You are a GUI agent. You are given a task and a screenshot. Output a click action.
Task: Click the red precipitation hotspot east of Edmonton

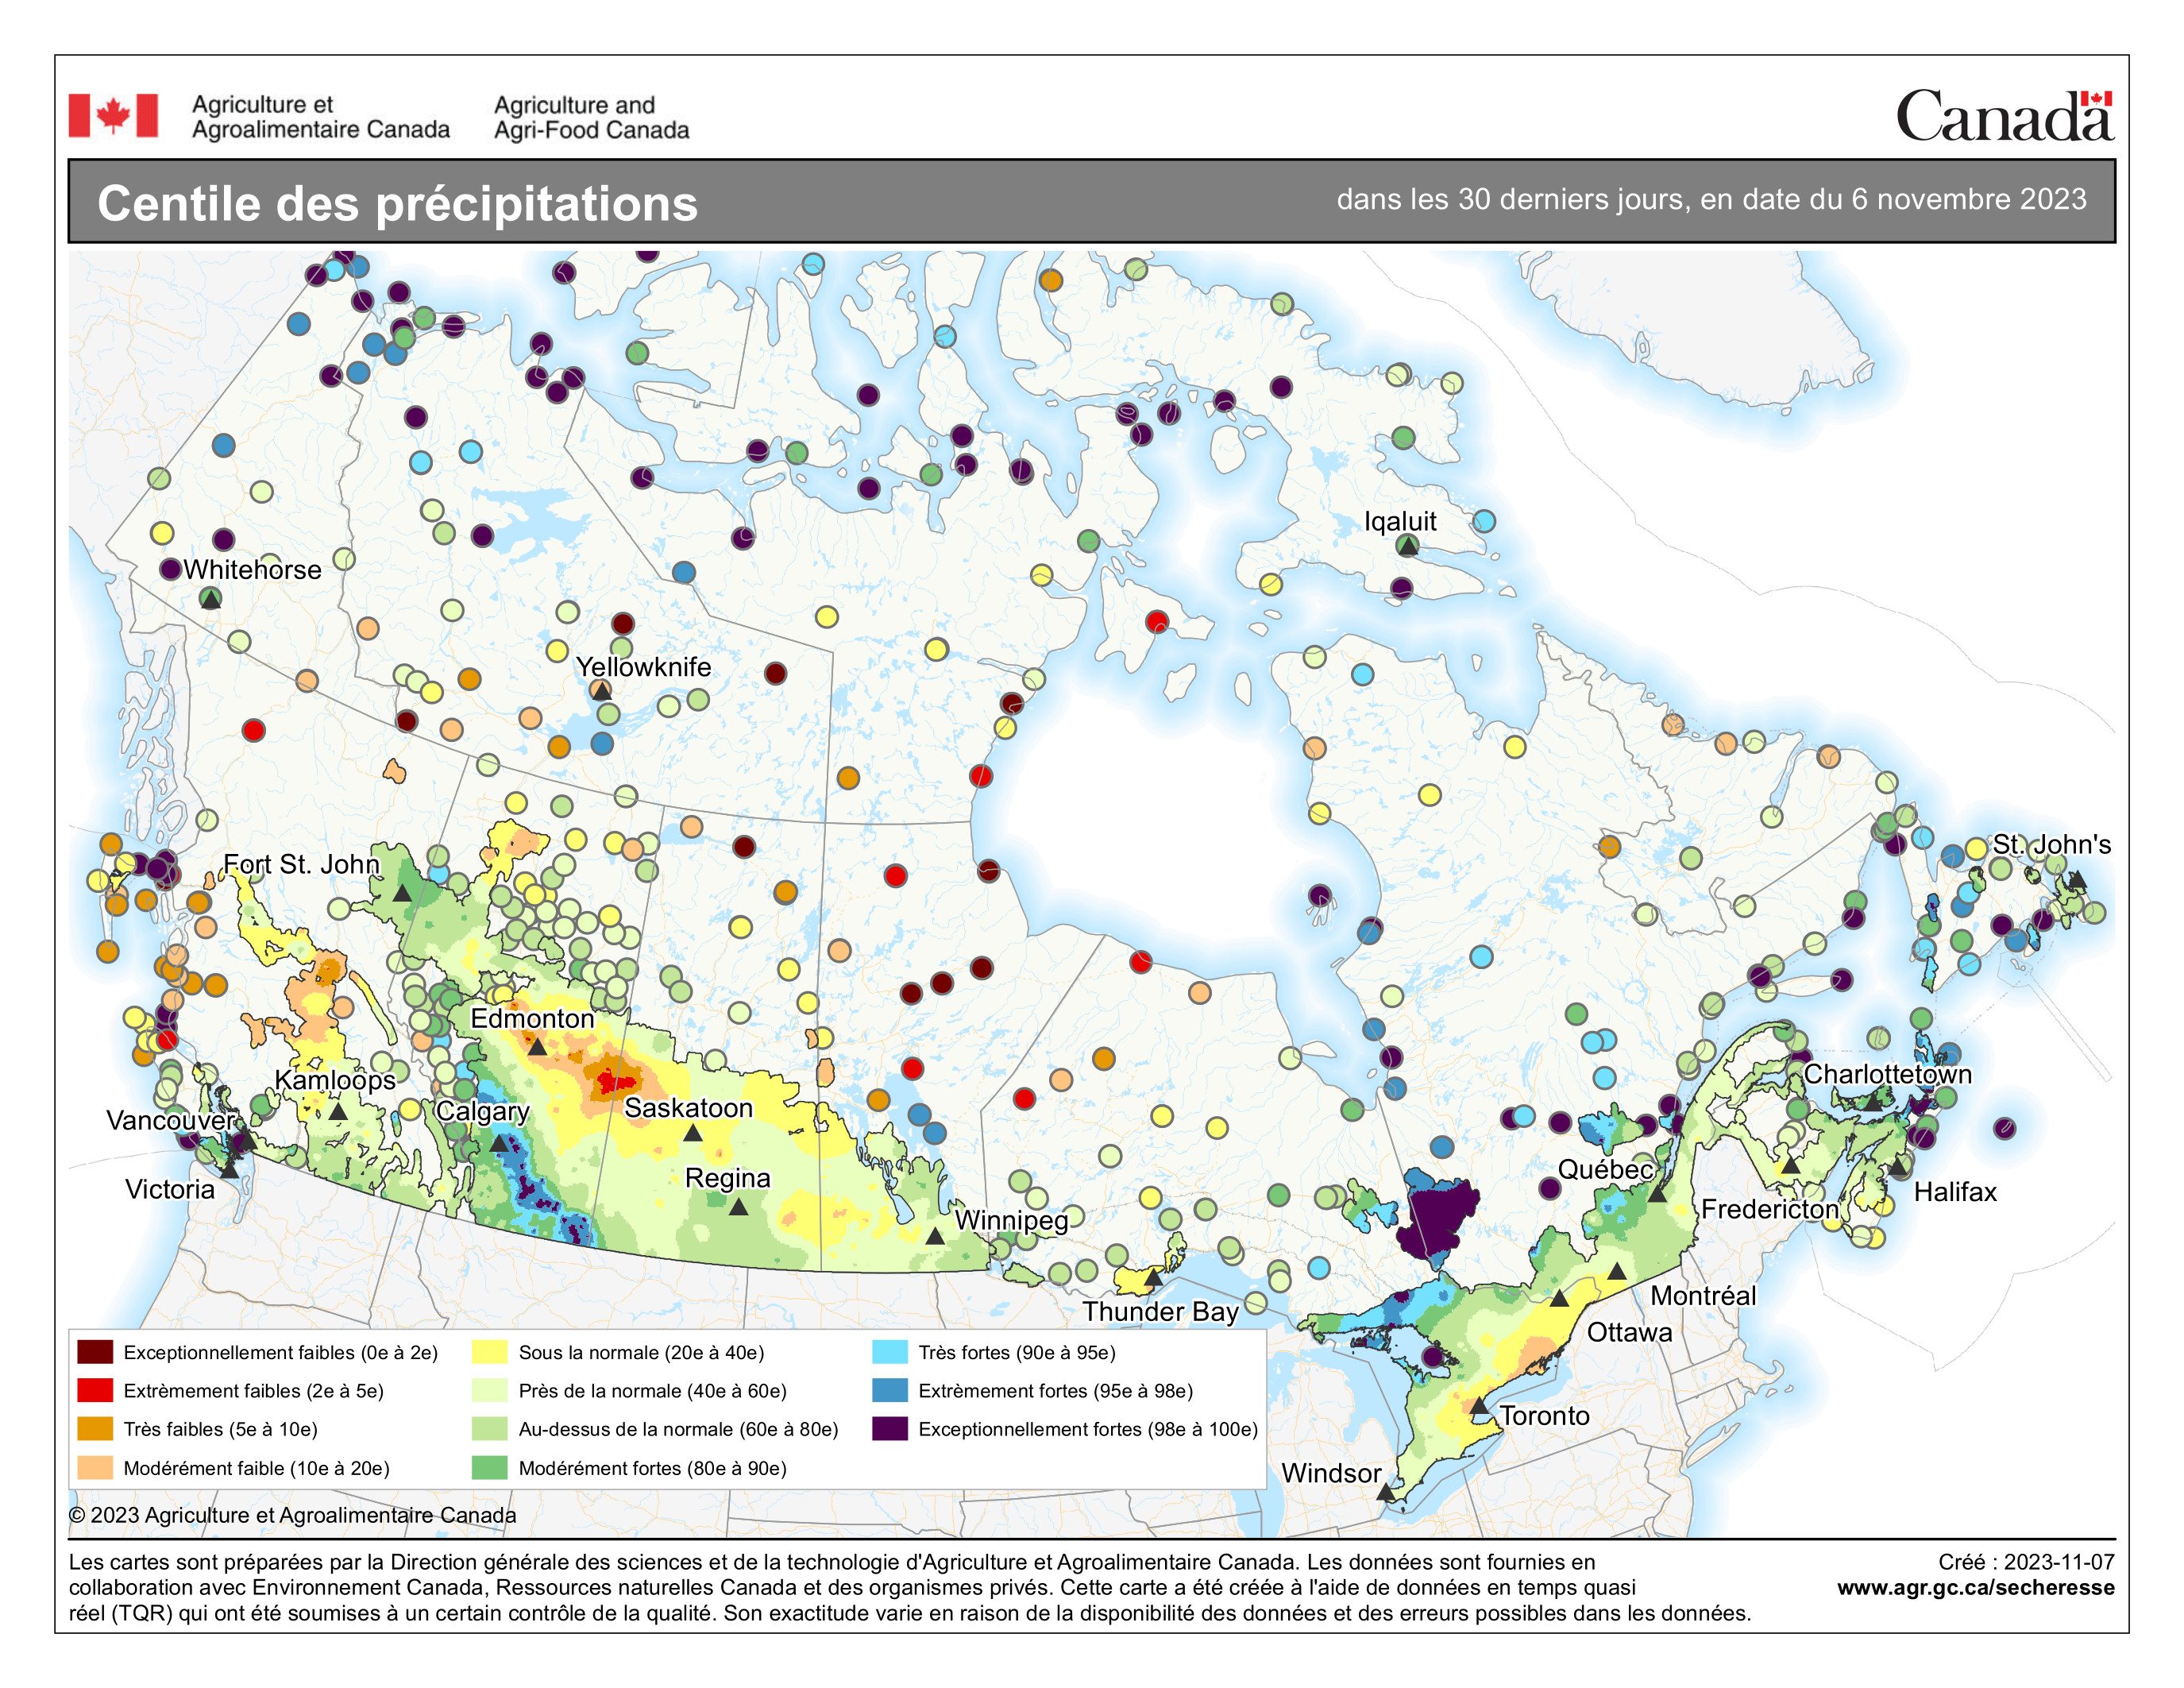coord(614,1082)
